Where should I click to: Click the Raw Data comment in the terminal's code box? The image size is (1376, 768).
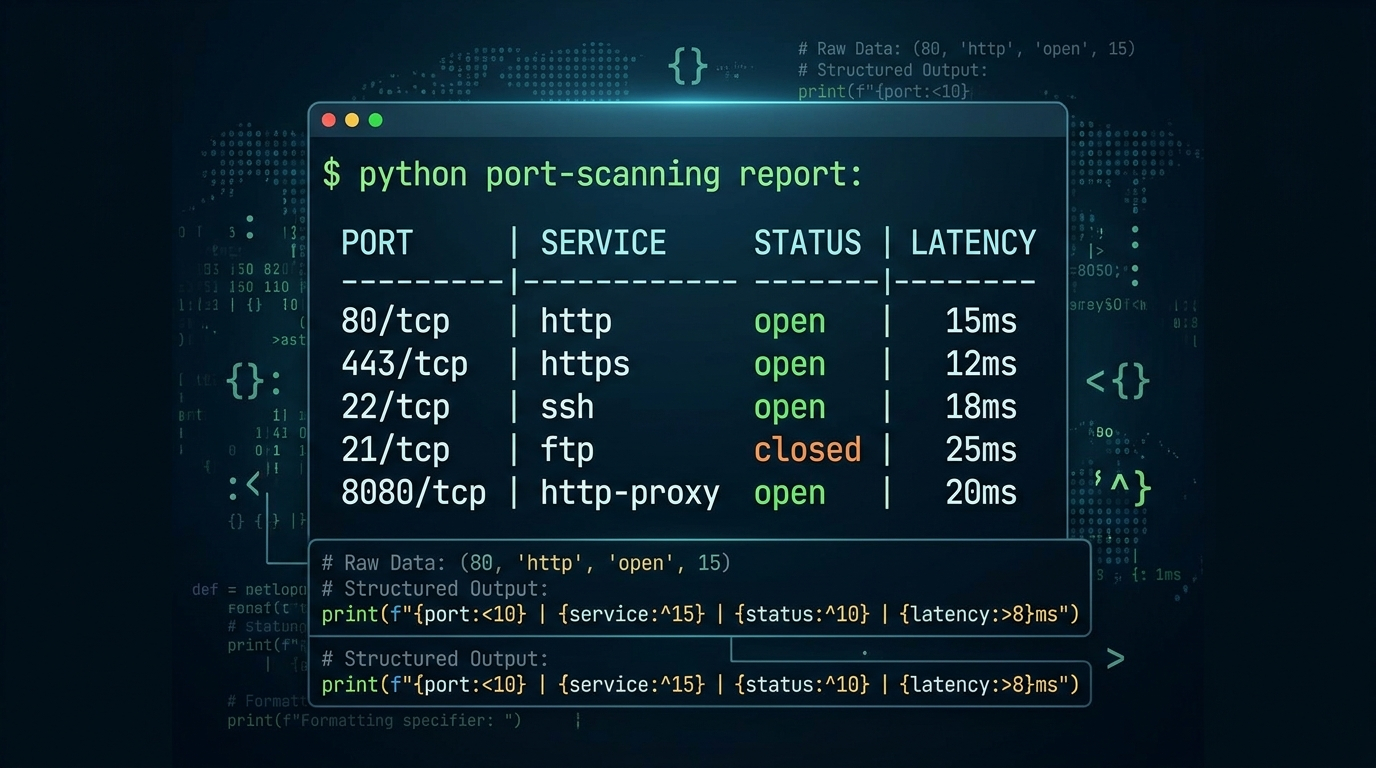click(x=526, y=563)
